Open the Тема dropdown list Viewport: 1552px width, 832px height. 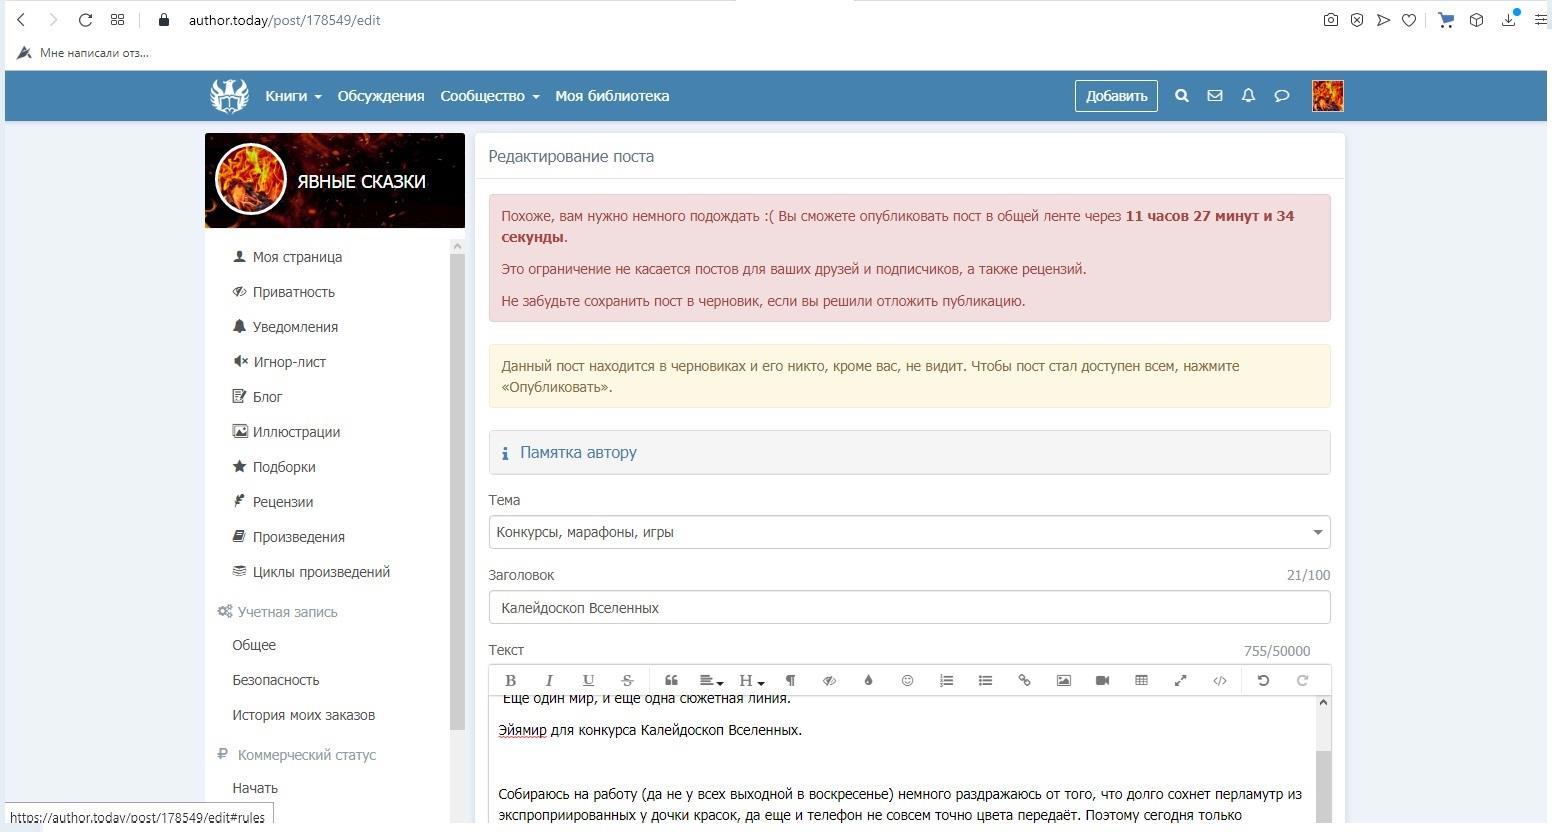click(x=908, y=532)
